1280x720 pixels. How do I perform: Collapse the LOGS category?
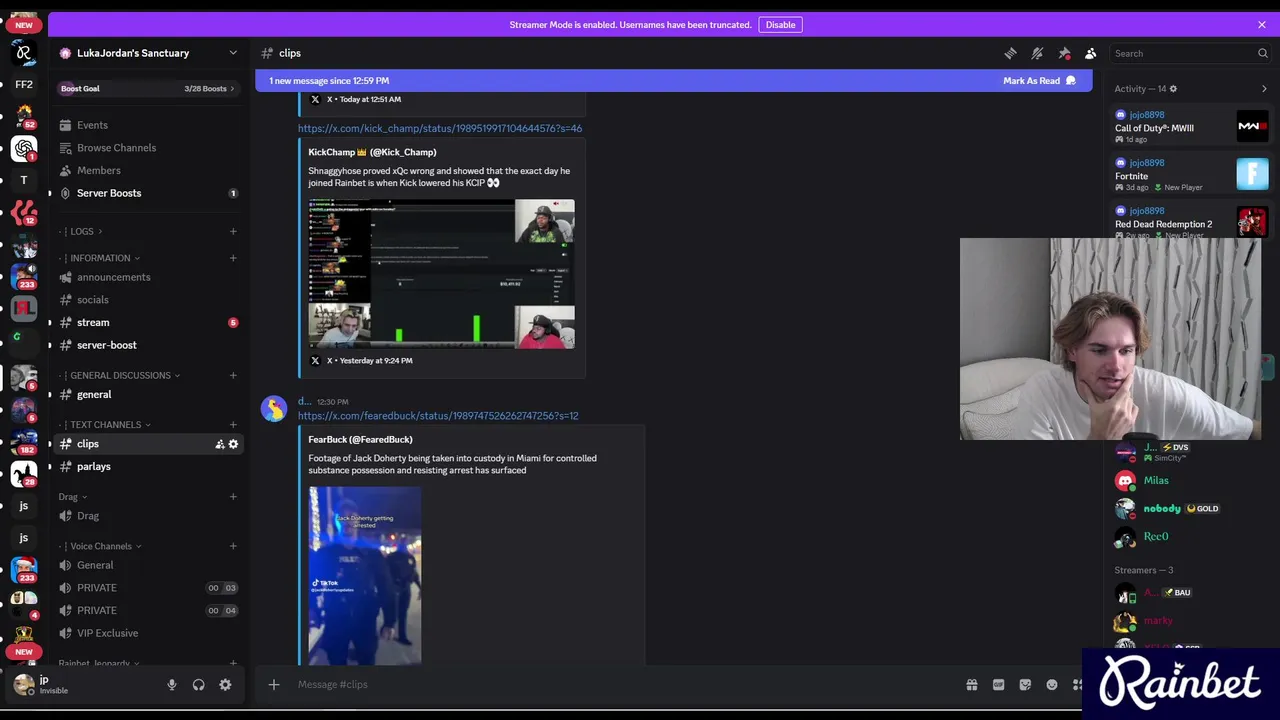pos(82,231)
